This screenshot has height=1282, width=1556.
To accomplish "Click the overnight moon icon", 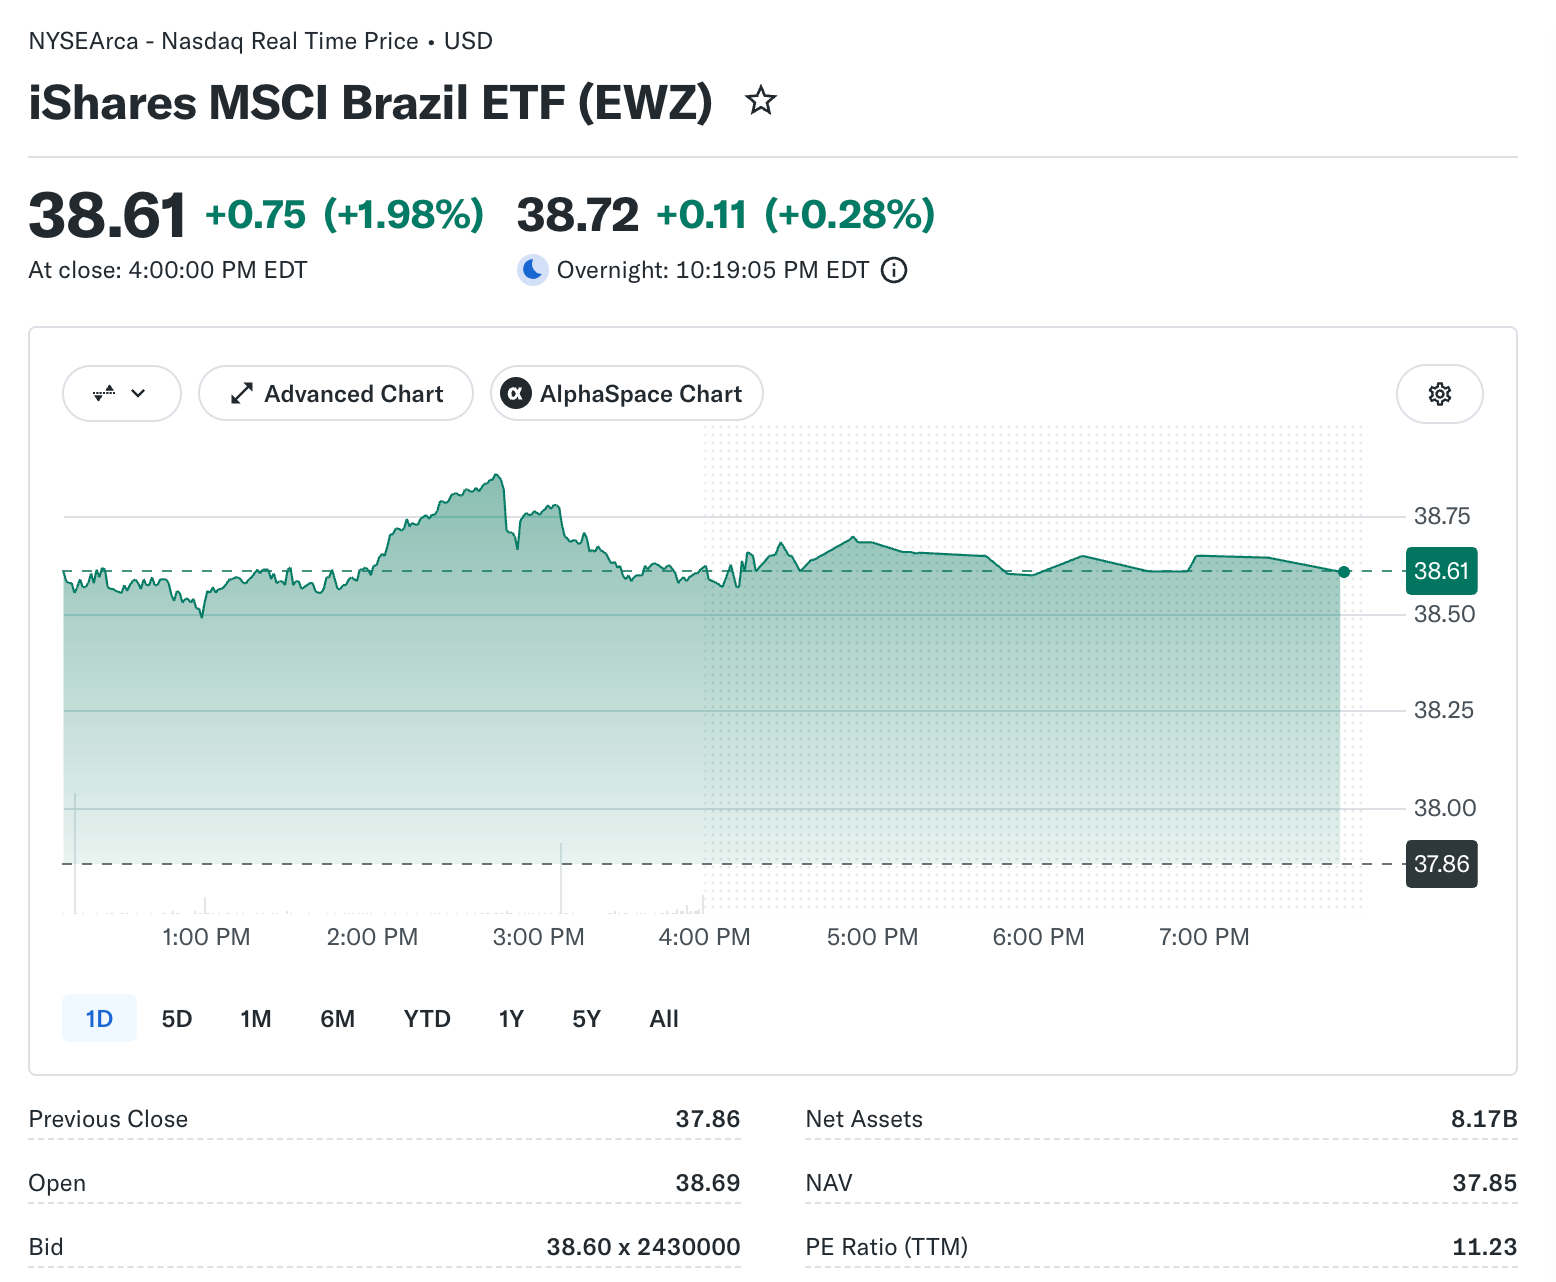I will click(x=533, y=270).
